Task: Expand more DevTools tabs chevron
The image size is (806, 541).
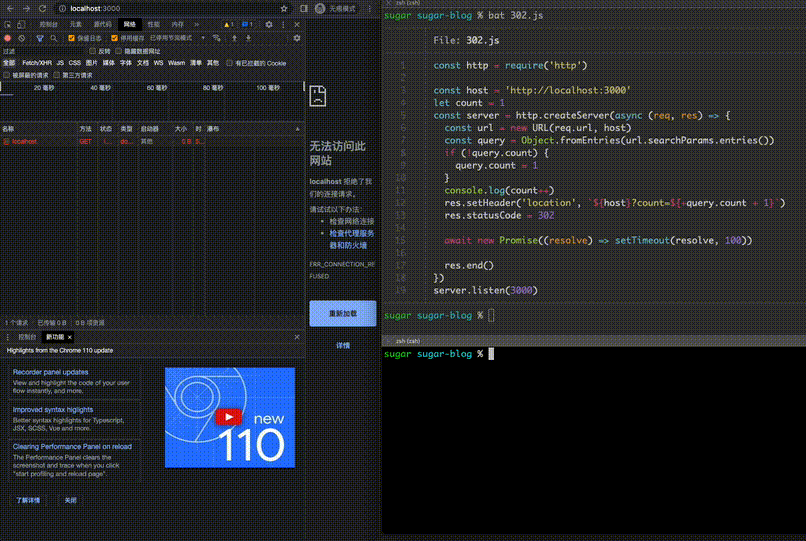Action: click(196, 24)
